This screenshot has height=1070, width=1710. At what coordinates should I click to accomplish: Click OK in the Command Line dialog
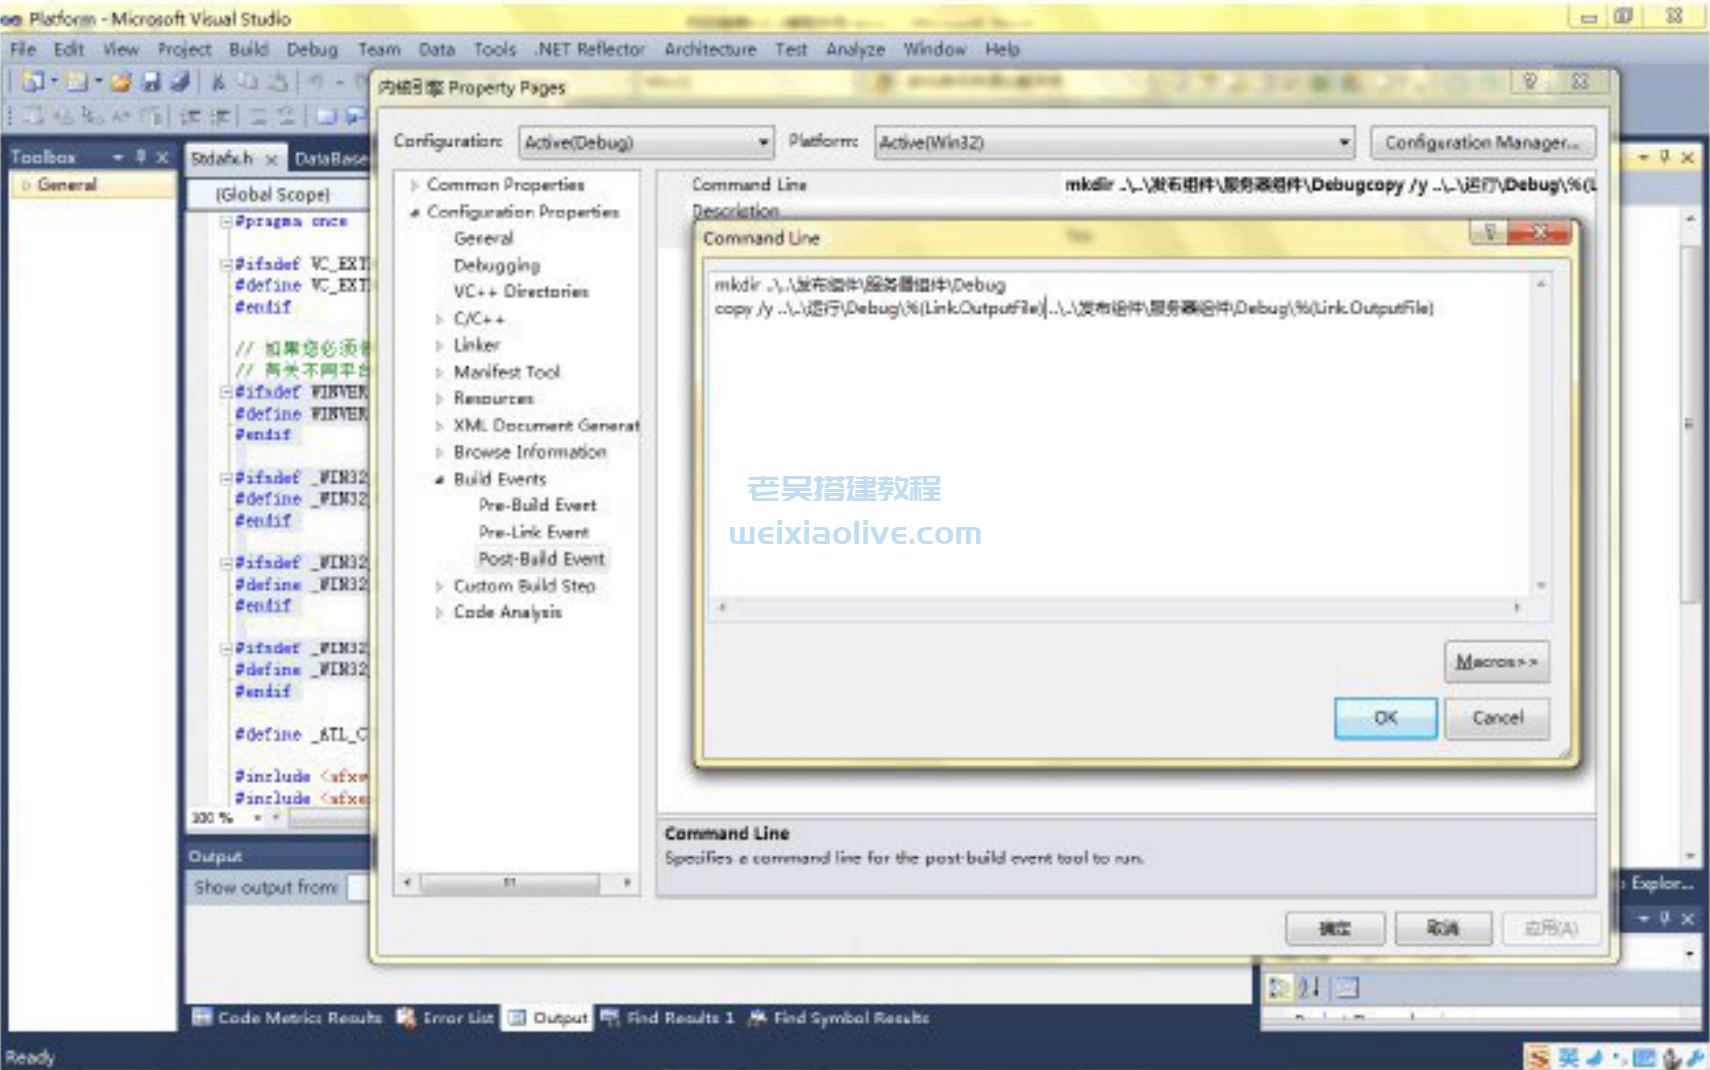click(x=1385, y=718)
